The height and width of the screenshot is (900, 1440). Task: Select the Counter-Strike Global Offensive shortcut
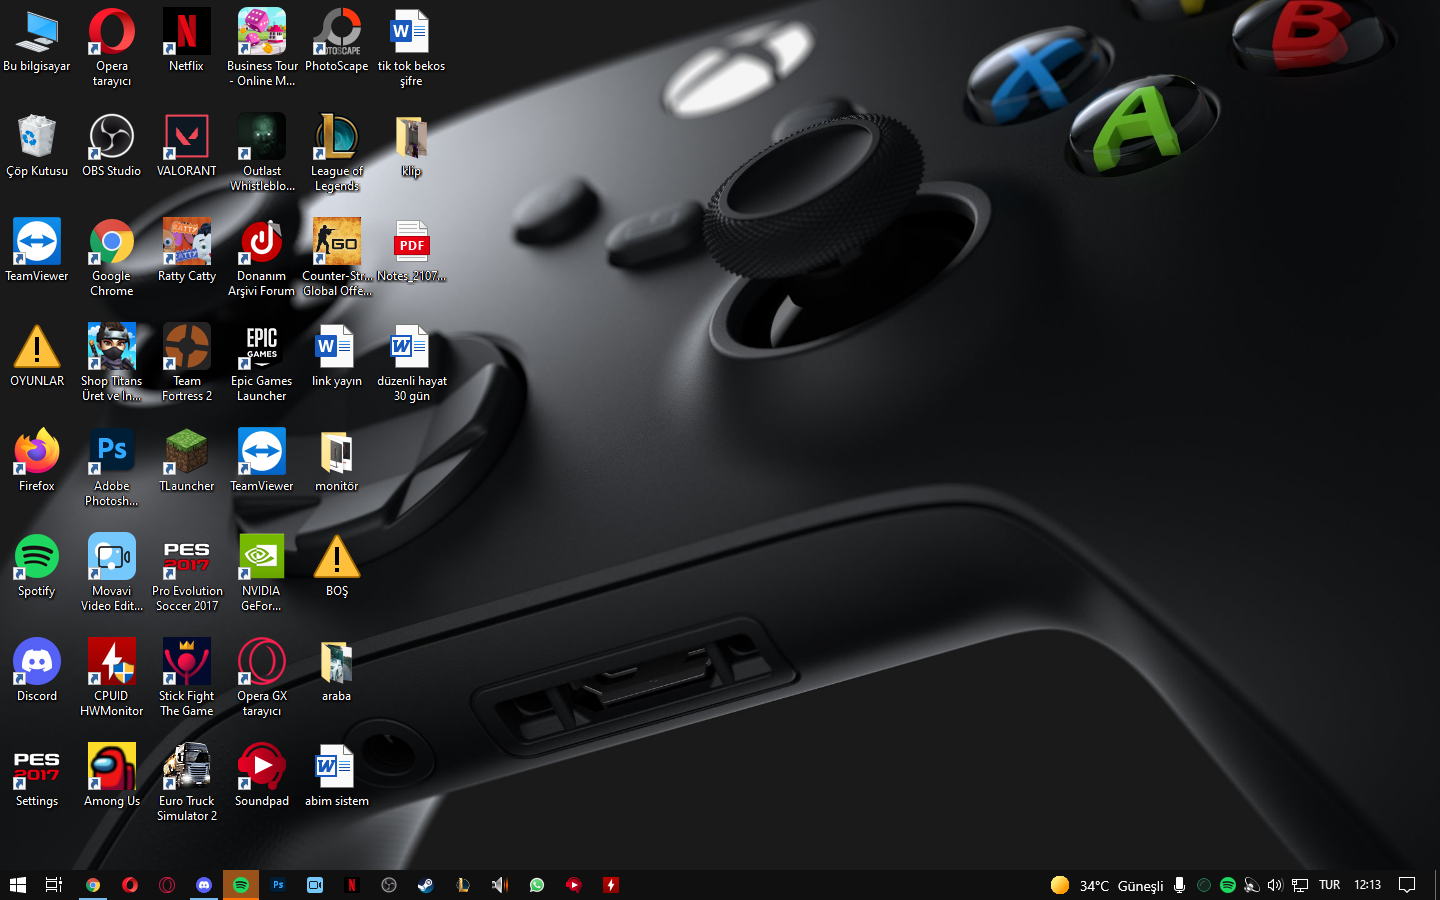(x=337, y=258)
